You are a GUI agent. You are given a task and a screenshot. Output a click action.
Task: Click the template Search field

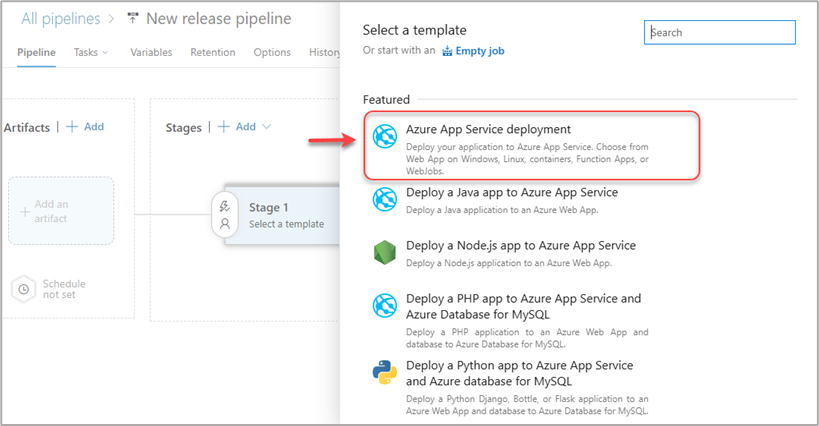pyautogui.click(x=720, y=32)
